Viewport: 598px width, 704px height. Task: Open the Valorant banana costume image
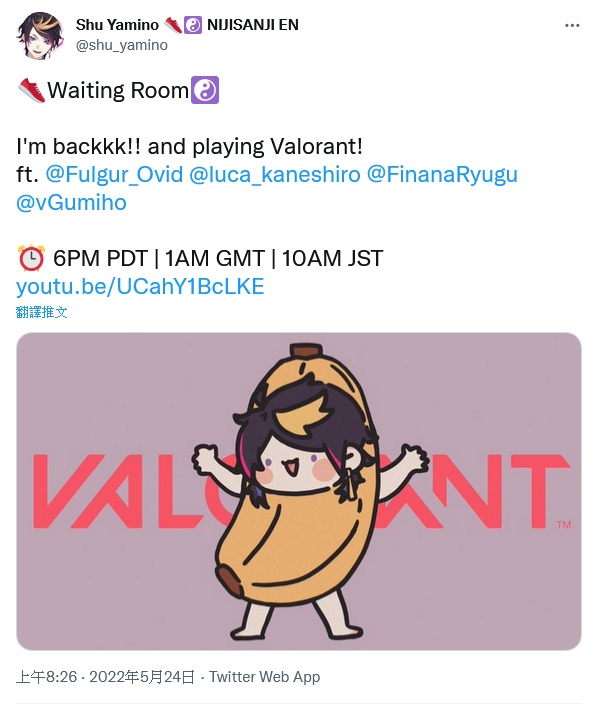(x=299, y=491)
